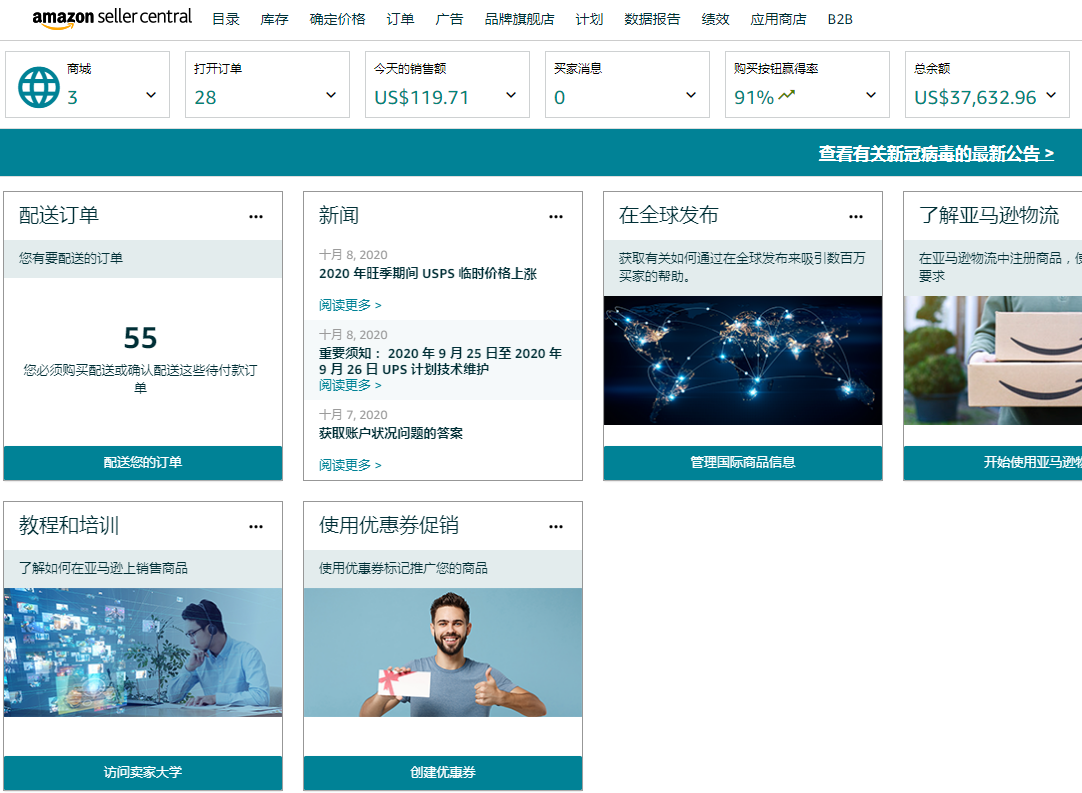Image resolution: width=1082 pixels, height=793 pixels.
Task: Open options menu on 教程和培训 card
Action: coord(256,527)
